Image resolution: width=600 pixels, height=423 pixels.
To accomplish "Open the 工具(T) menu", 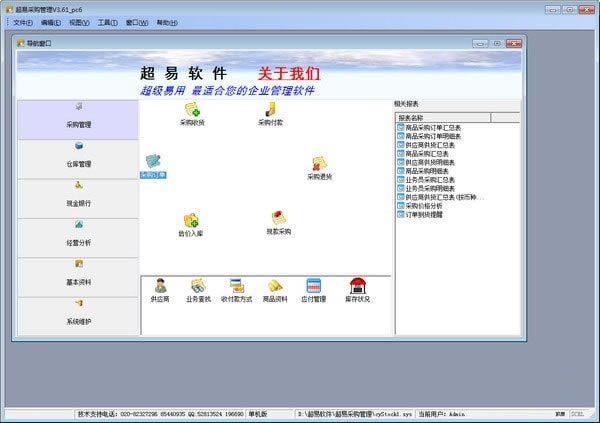I will click(x=107, y=21).
